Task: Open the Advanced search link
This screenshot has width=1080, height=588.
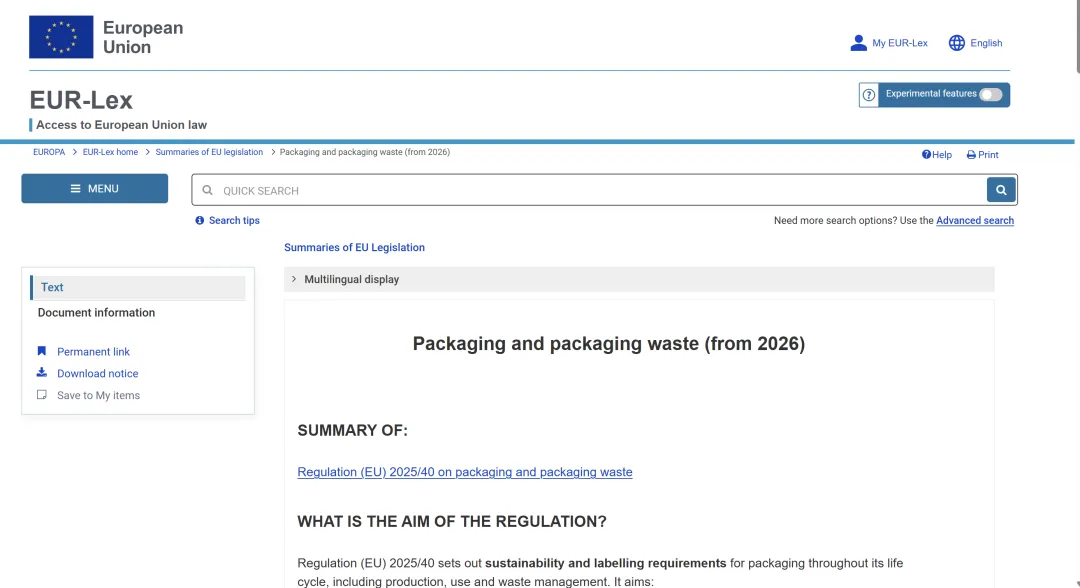Action: coord(975,220)
